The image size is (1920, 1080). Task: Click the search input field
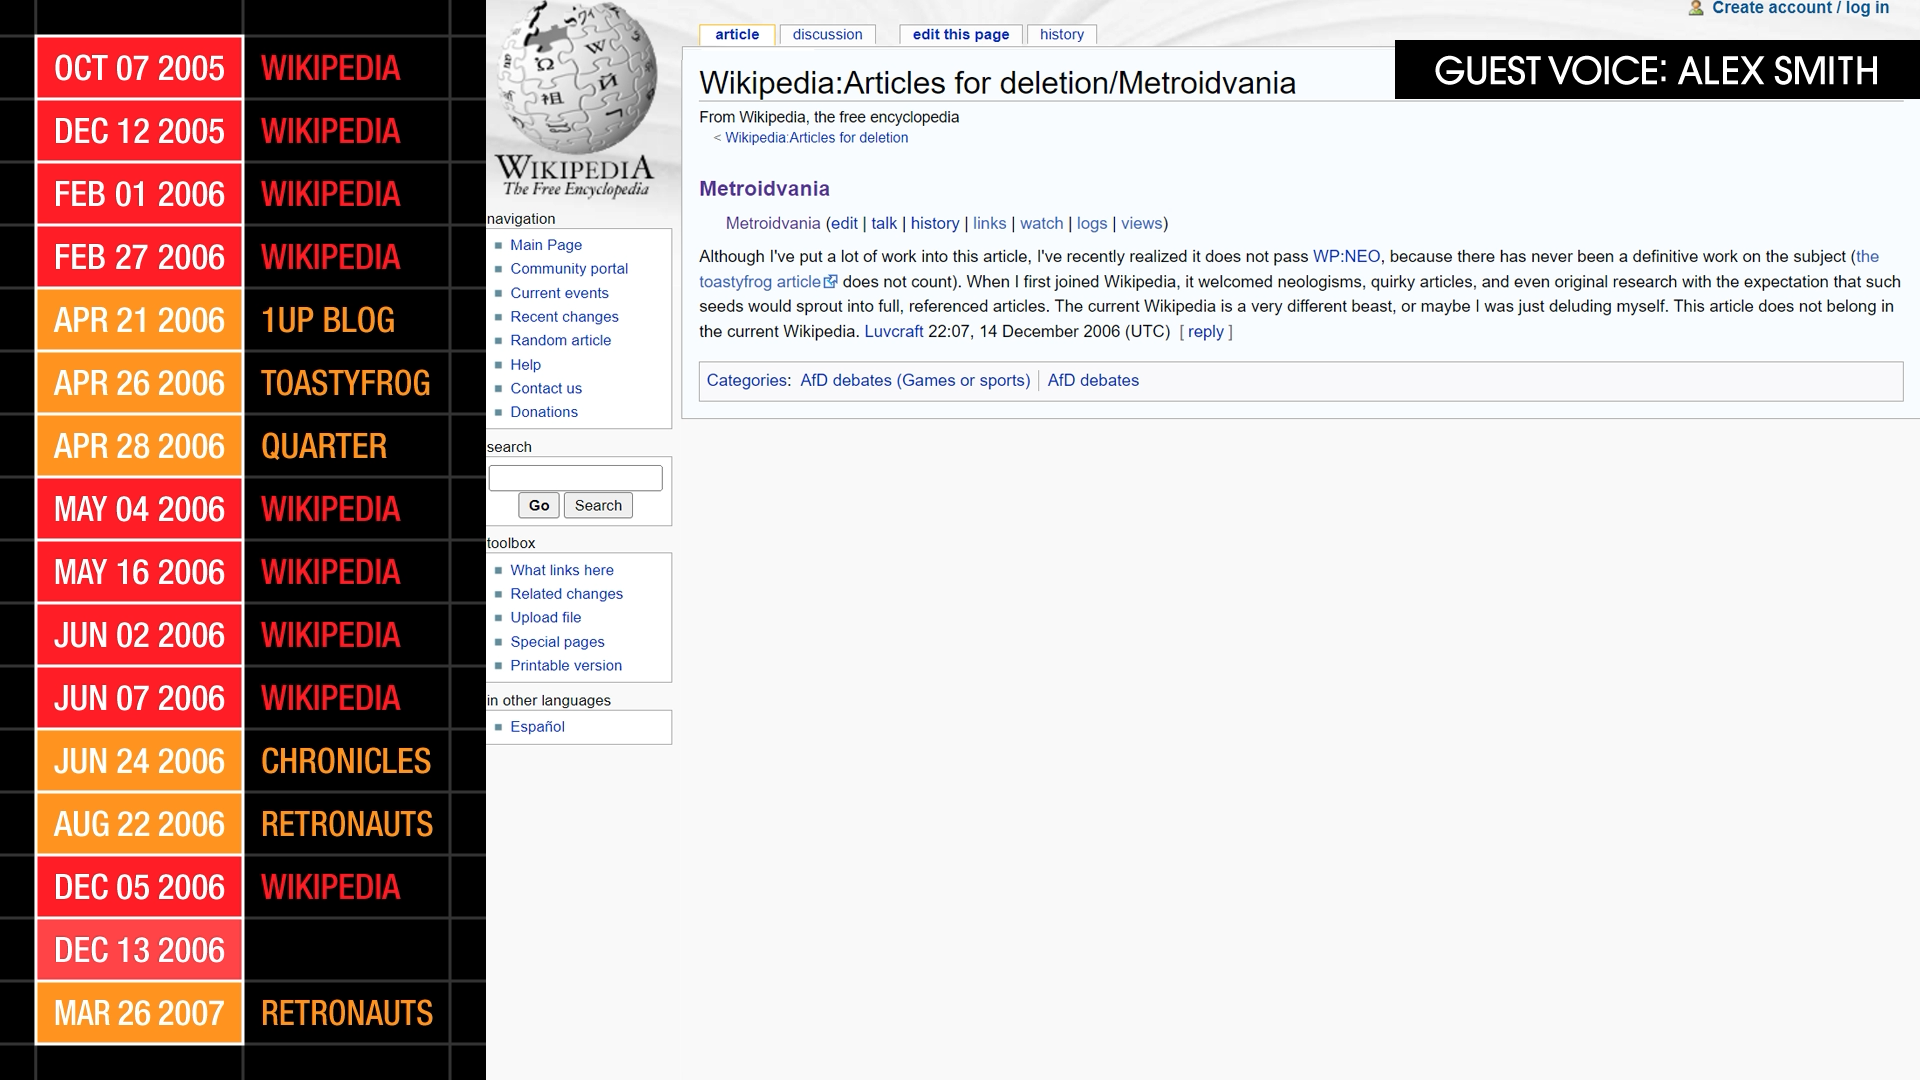click(x=575, y=478)
